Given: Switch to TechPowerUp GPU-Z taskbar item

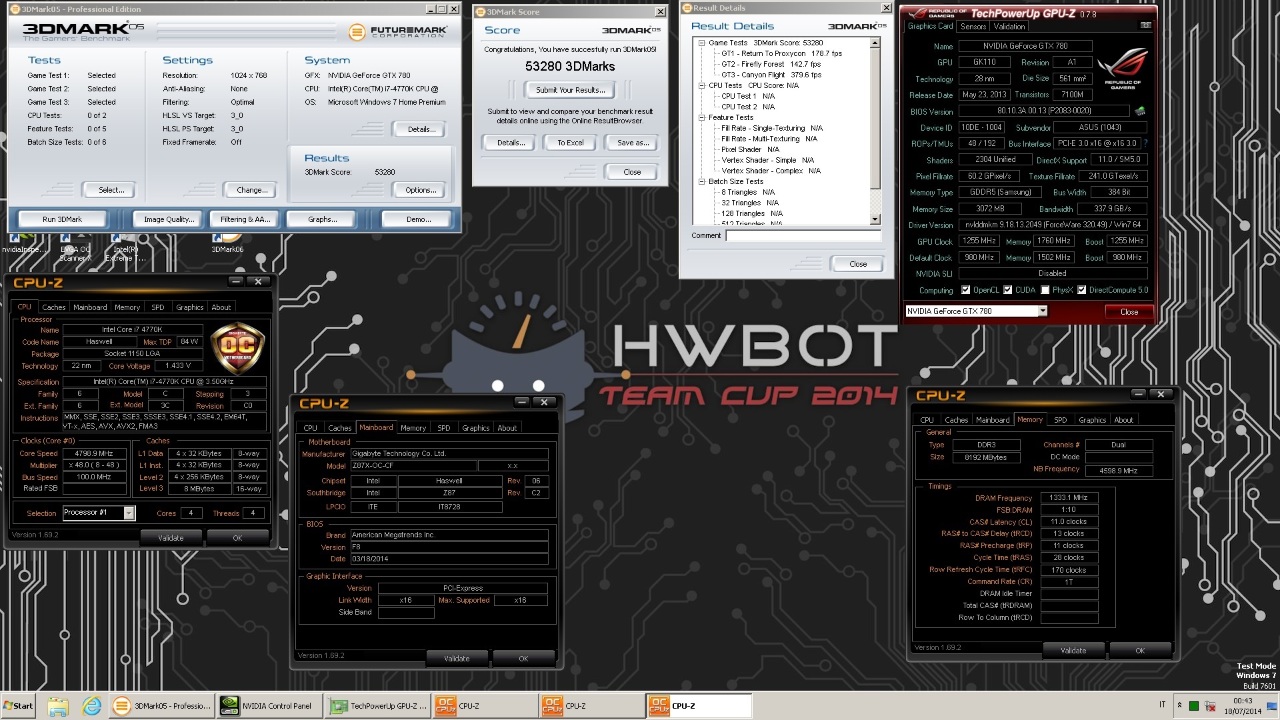Looking at the screenshot, I should pos(378,706).
